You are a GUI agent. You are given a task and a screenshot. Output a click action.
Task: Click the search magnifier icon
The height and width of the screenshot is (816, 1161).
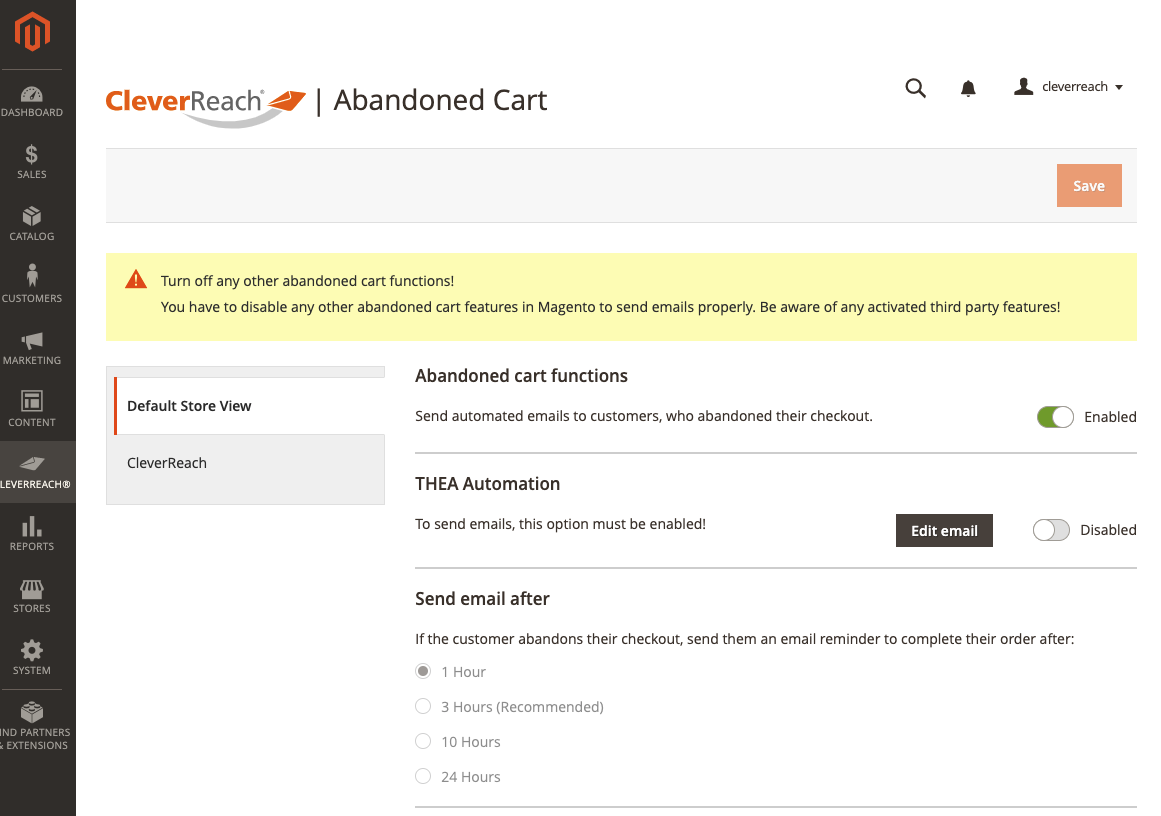[915, 88]
